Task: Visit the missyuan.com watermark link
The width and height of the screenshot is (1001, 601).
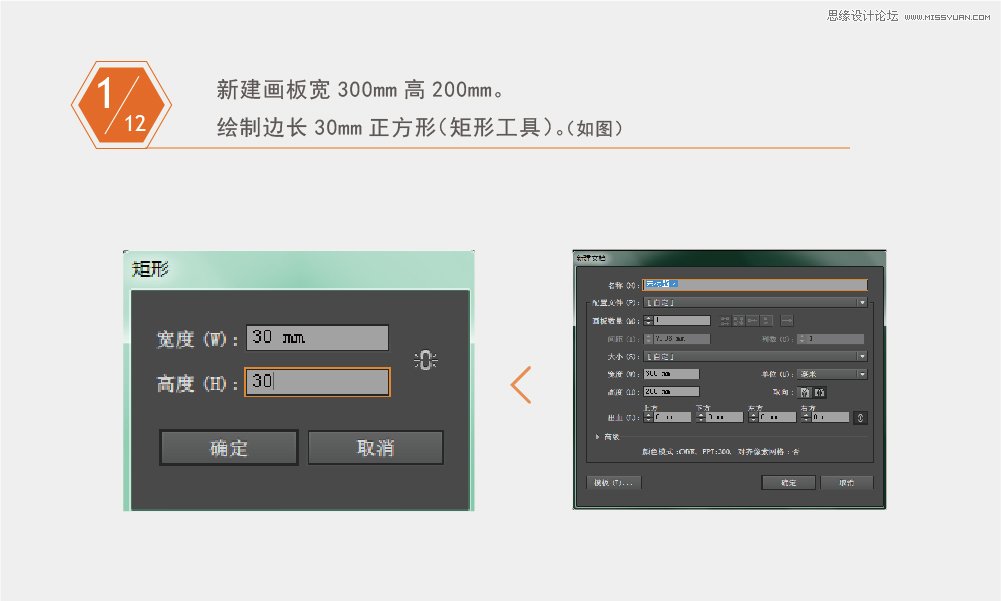Action: [950, 15]
